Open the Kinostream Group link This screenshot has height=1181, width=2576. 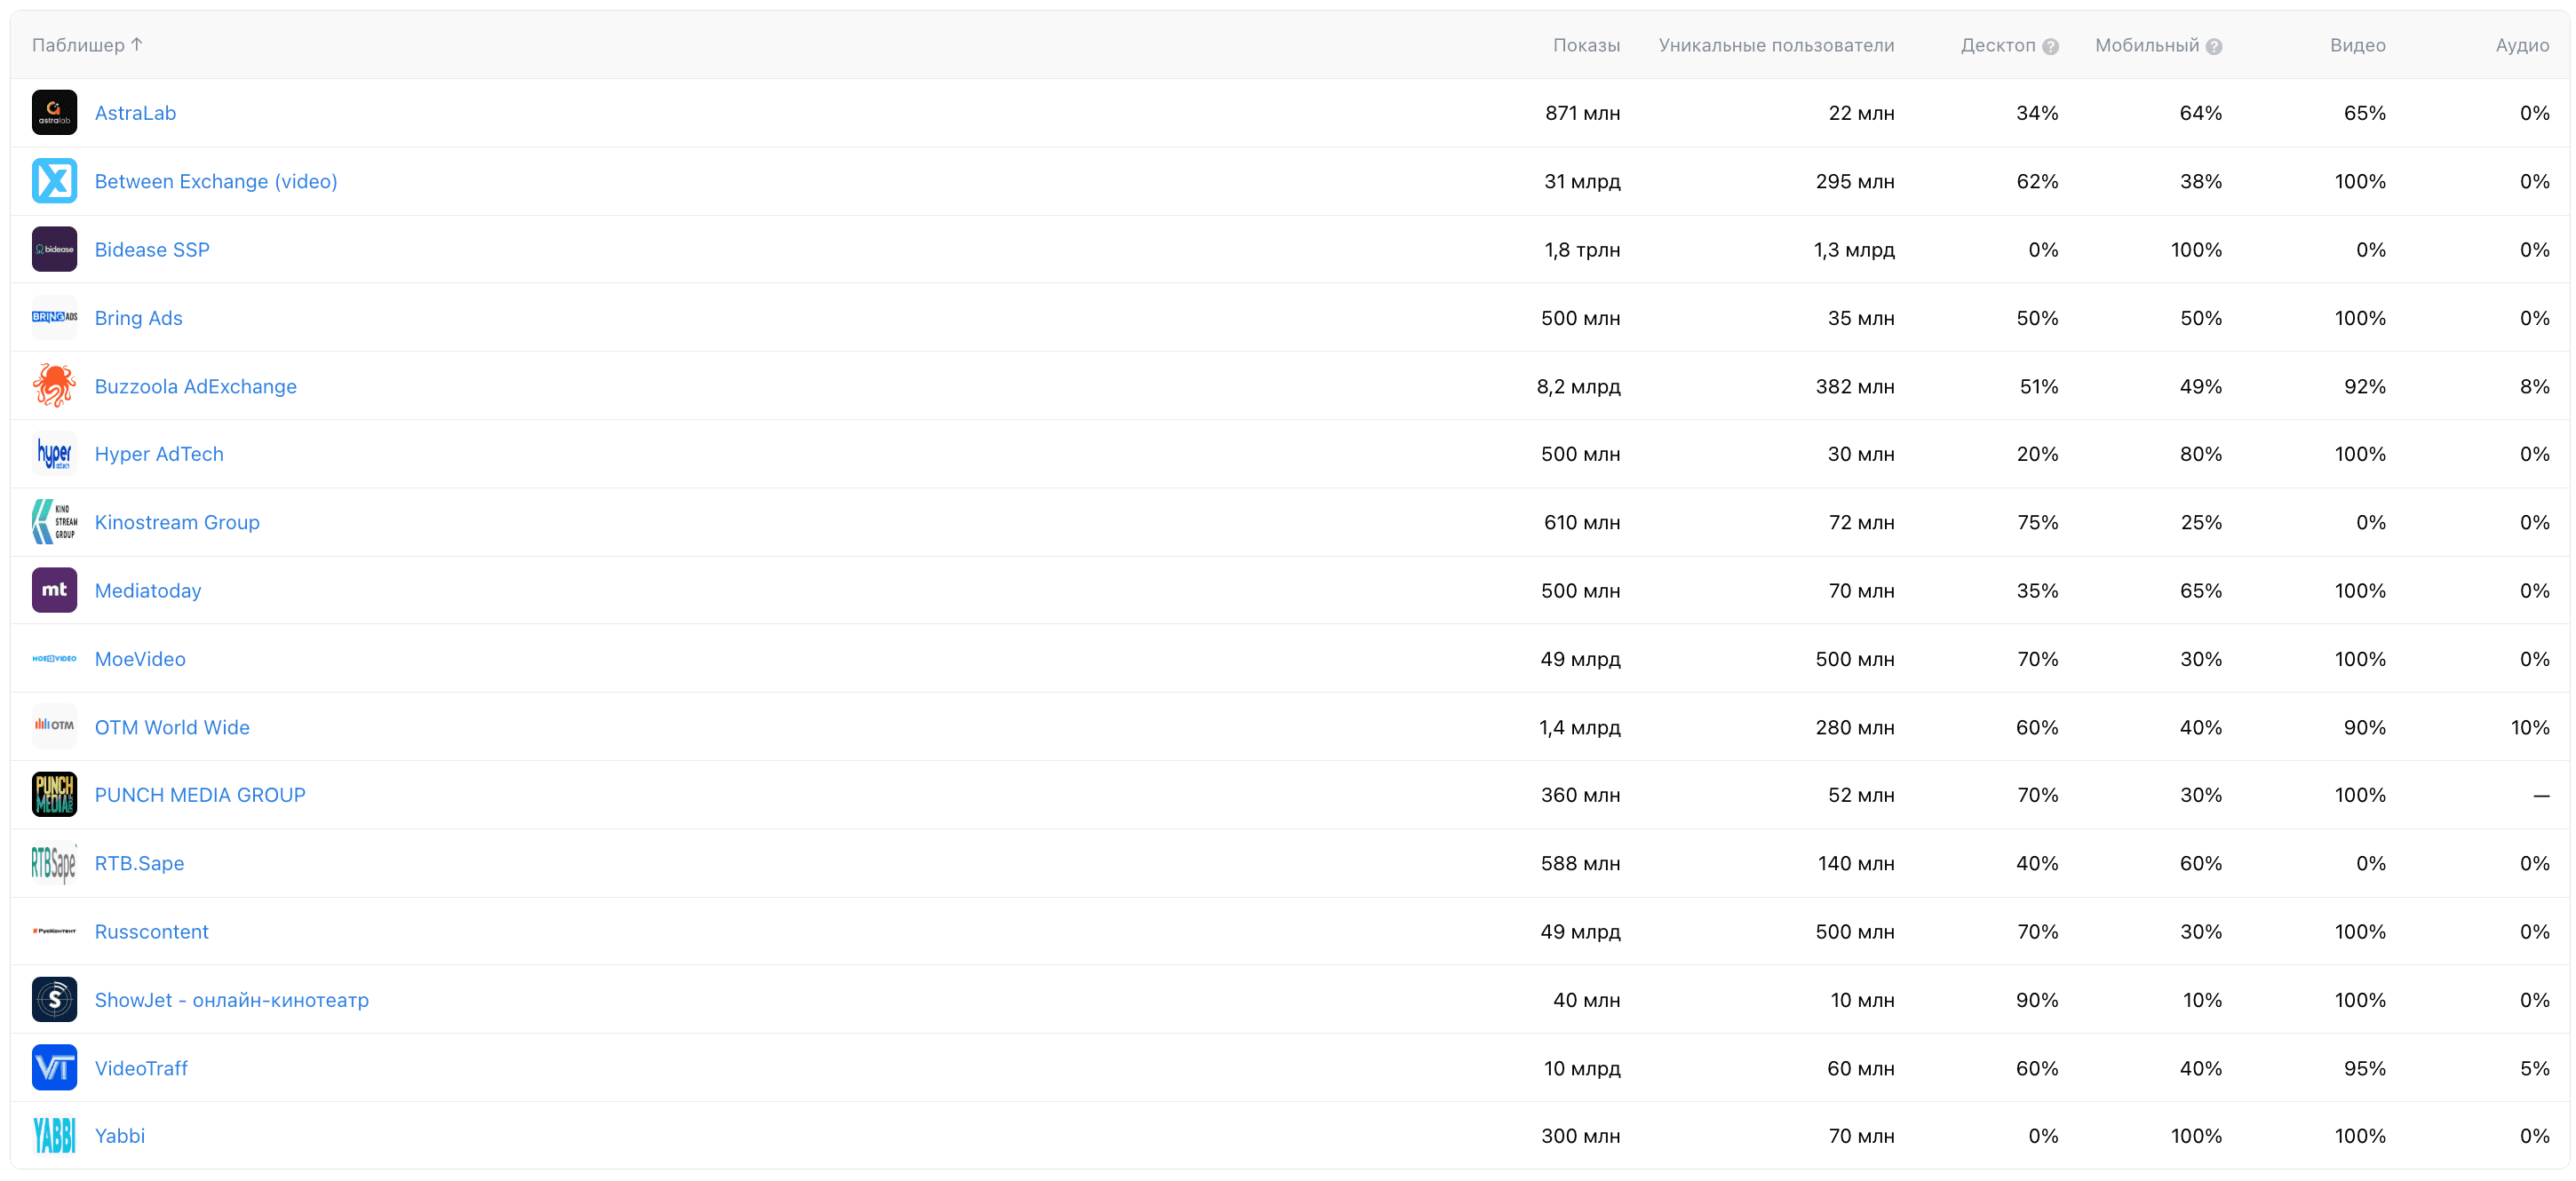[x=177, y=522]
